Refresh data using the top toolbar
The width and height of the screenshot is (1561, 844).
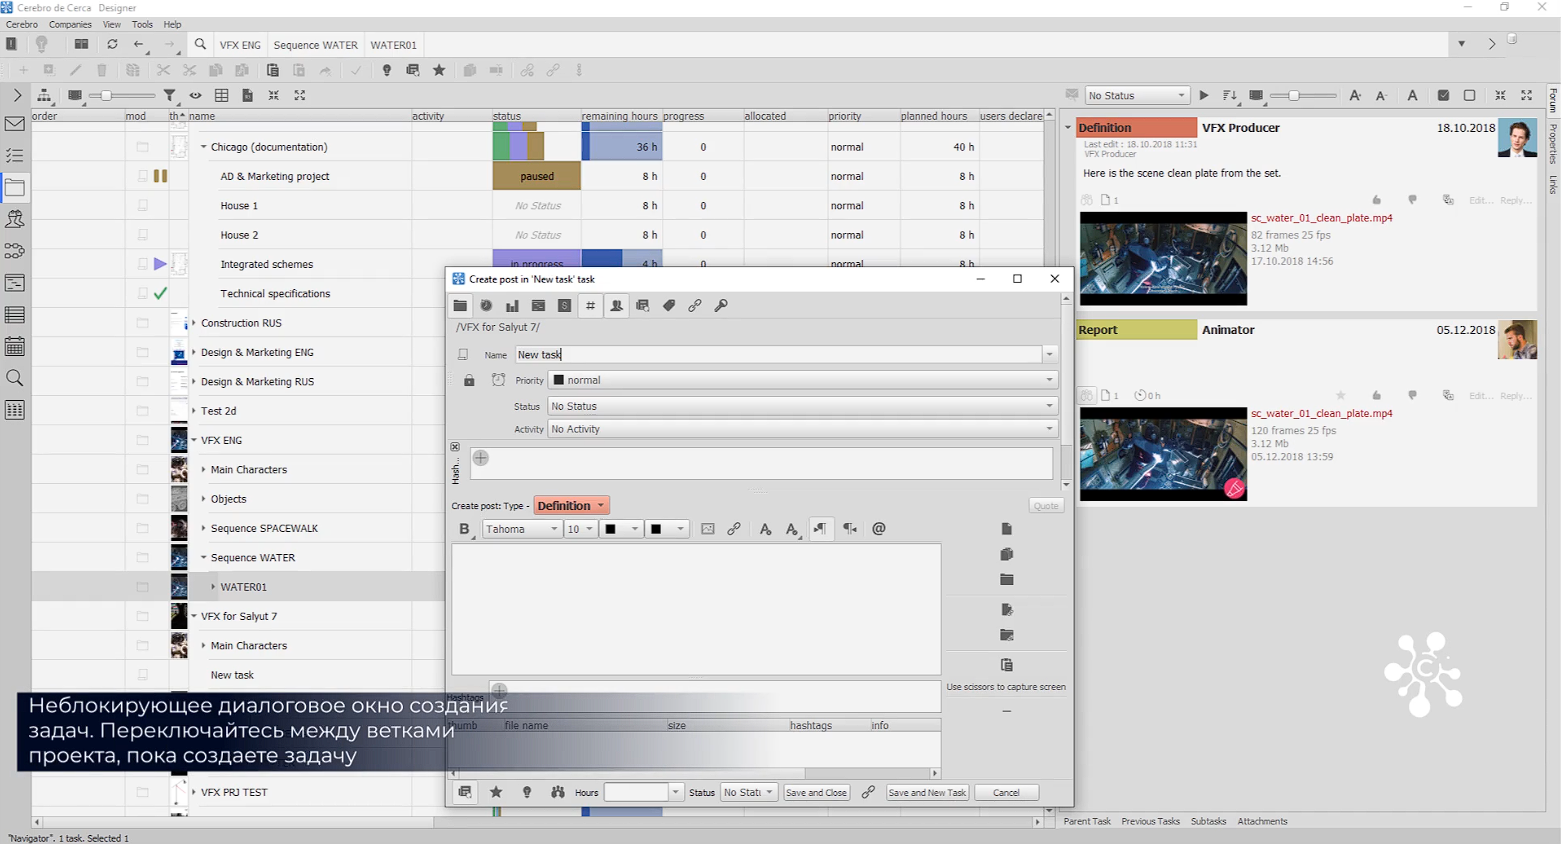coord(112,44)
